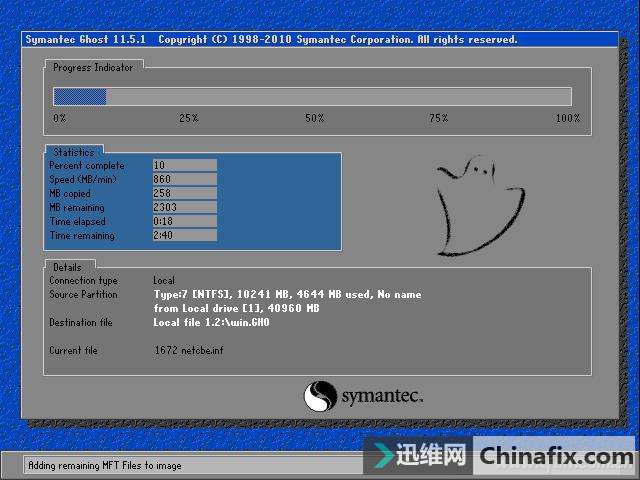Click the Current file label
640x480 pixels.
[x=73, y=350]
